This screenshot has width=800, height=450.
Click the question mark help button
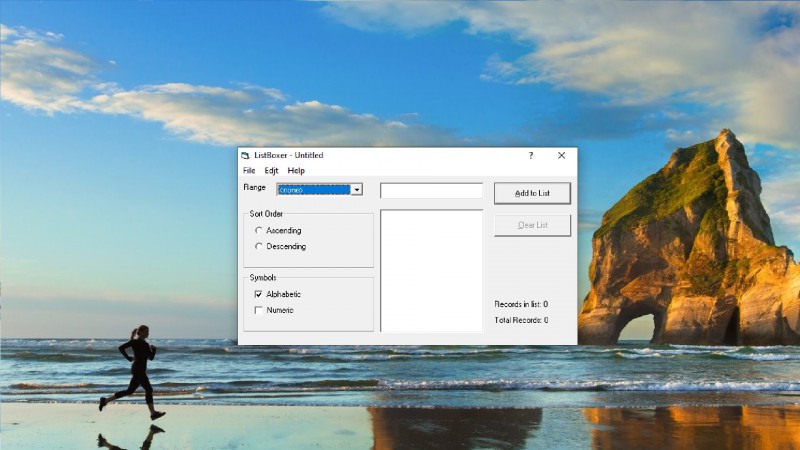(x=531, y=155)
